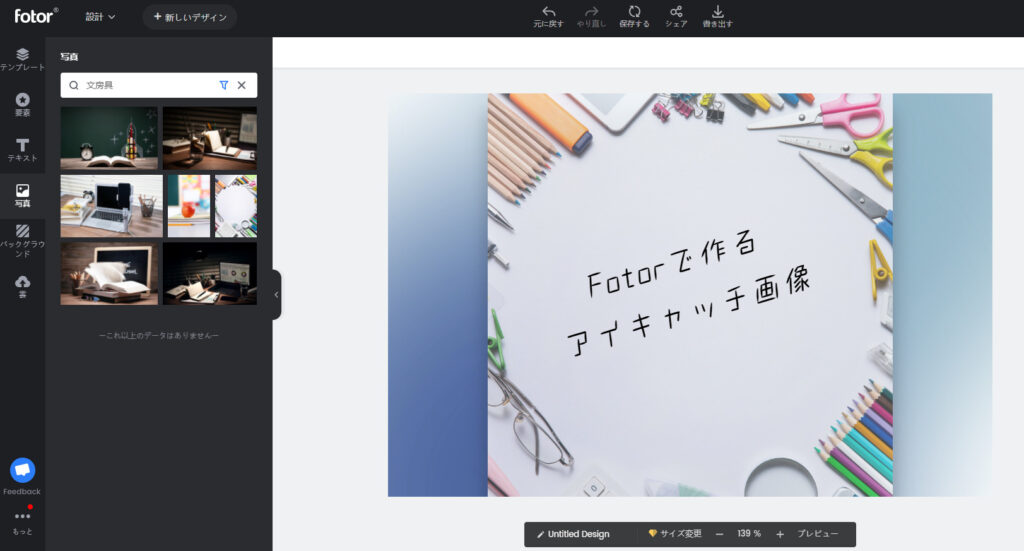This screenshot has height=551, width=1024.
Task: Zoom out with the minus button
Action: click(719, 534)
